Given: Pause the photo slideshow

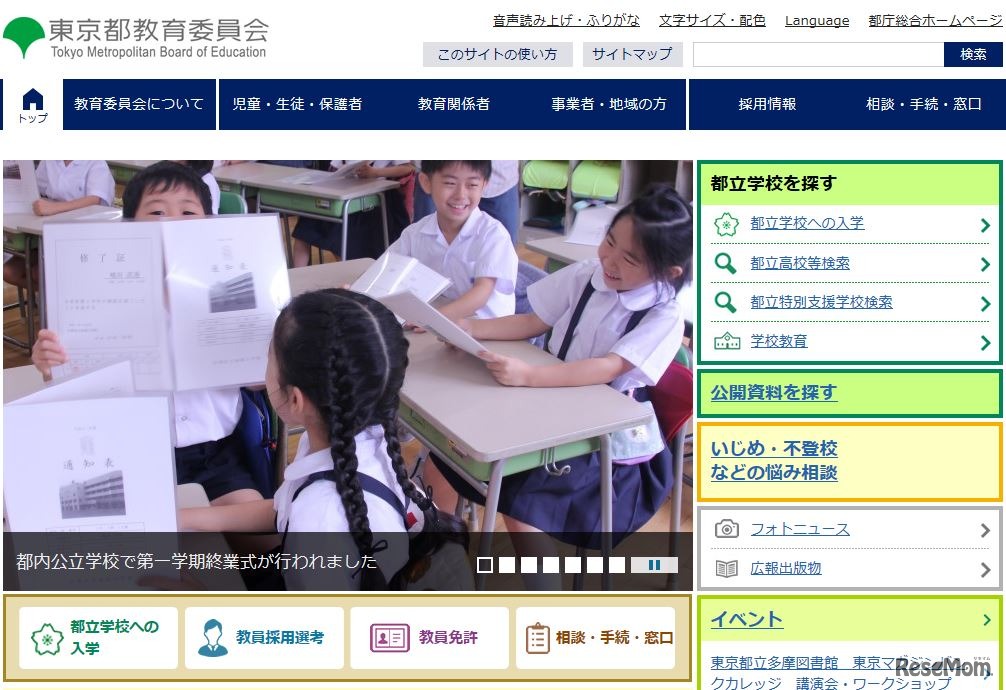Looking at the screenshot, I should pos(655,565).
